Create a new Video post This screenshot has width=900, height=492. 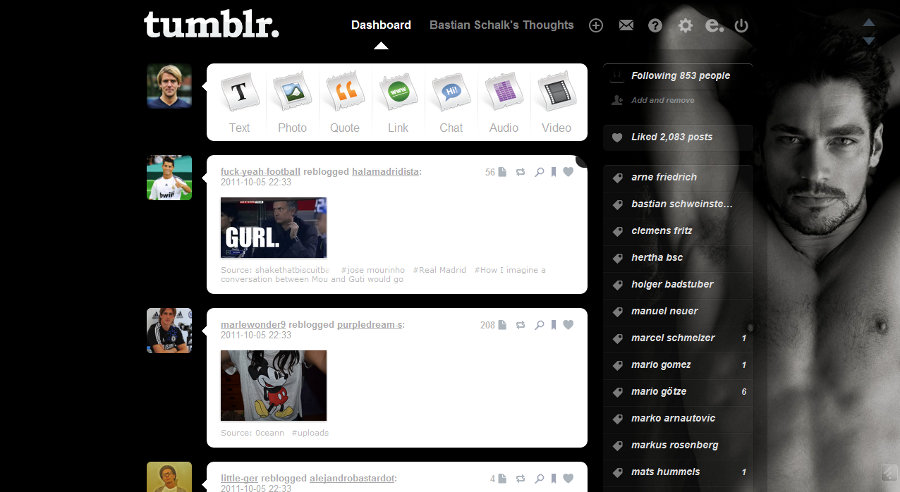[x=556, y=103]
